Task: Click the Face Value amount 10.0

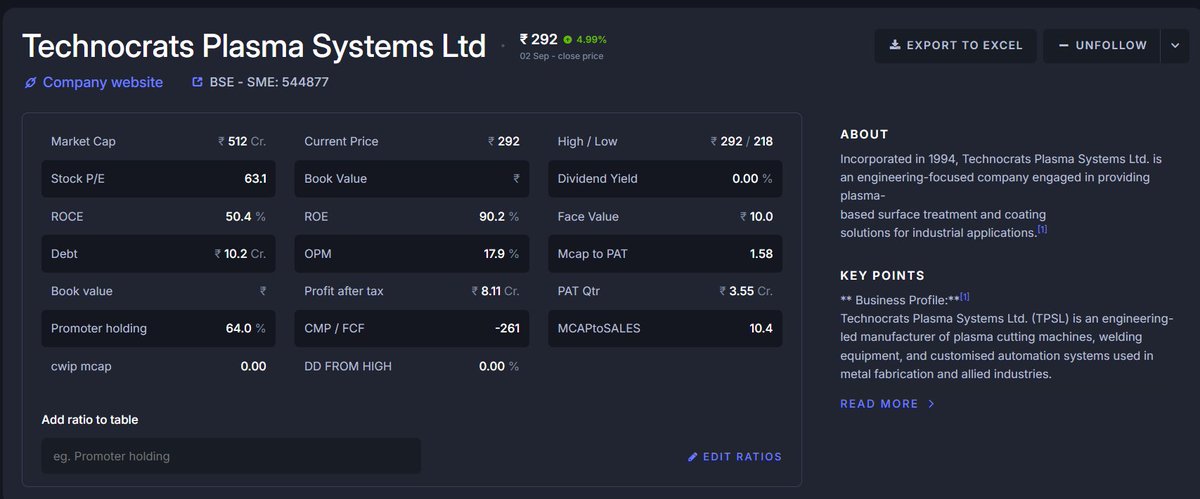Action: (x=757, y=216)
